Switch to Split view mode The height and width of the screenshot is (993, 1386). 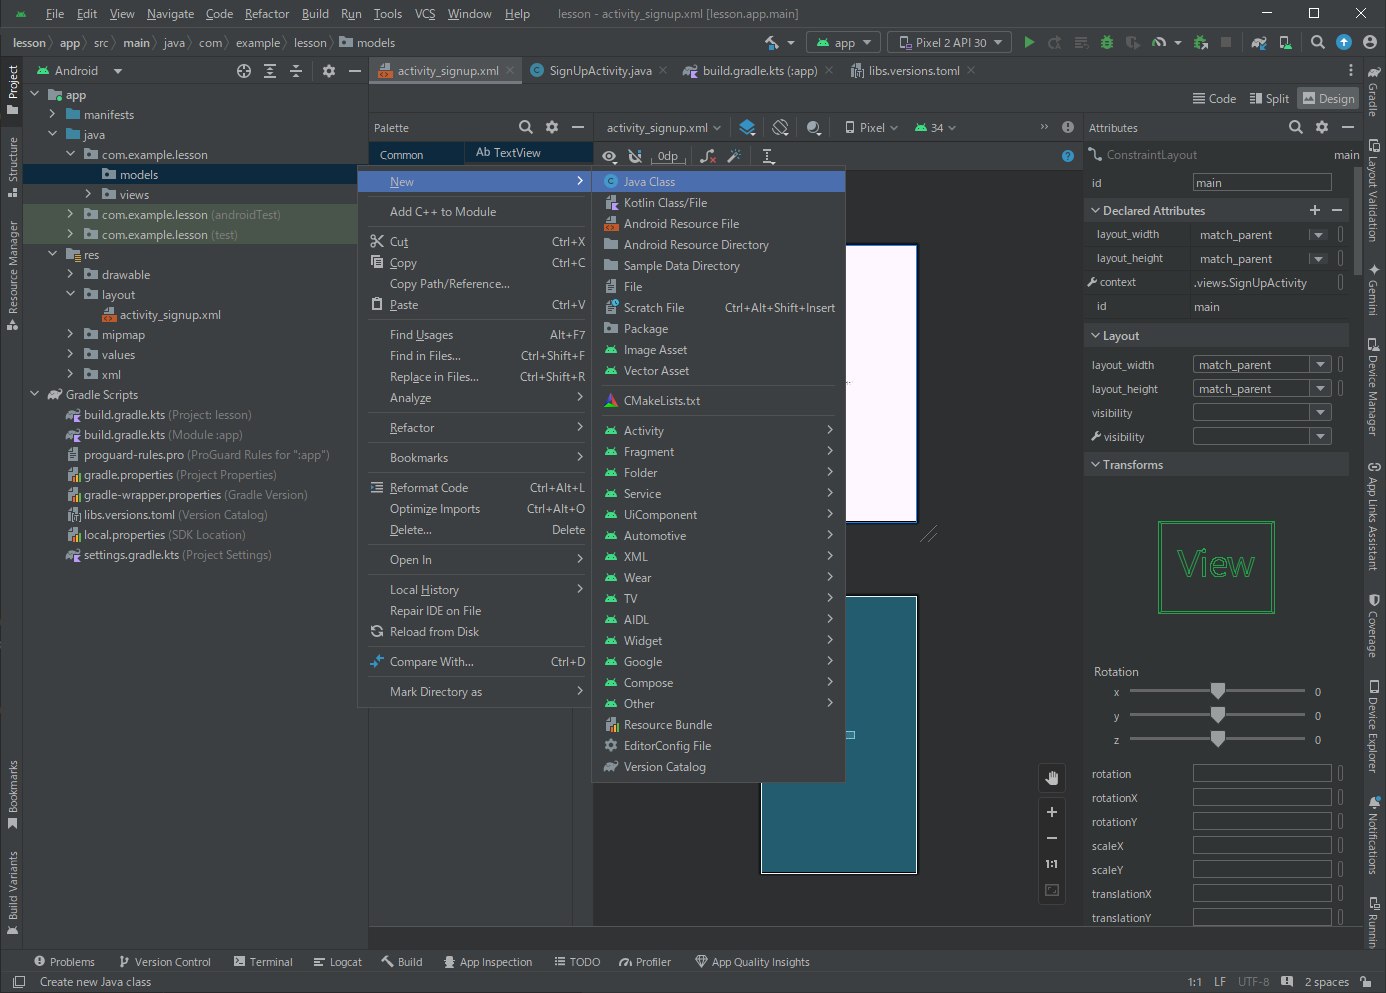pyautogui.click(x=1269, y=98)
